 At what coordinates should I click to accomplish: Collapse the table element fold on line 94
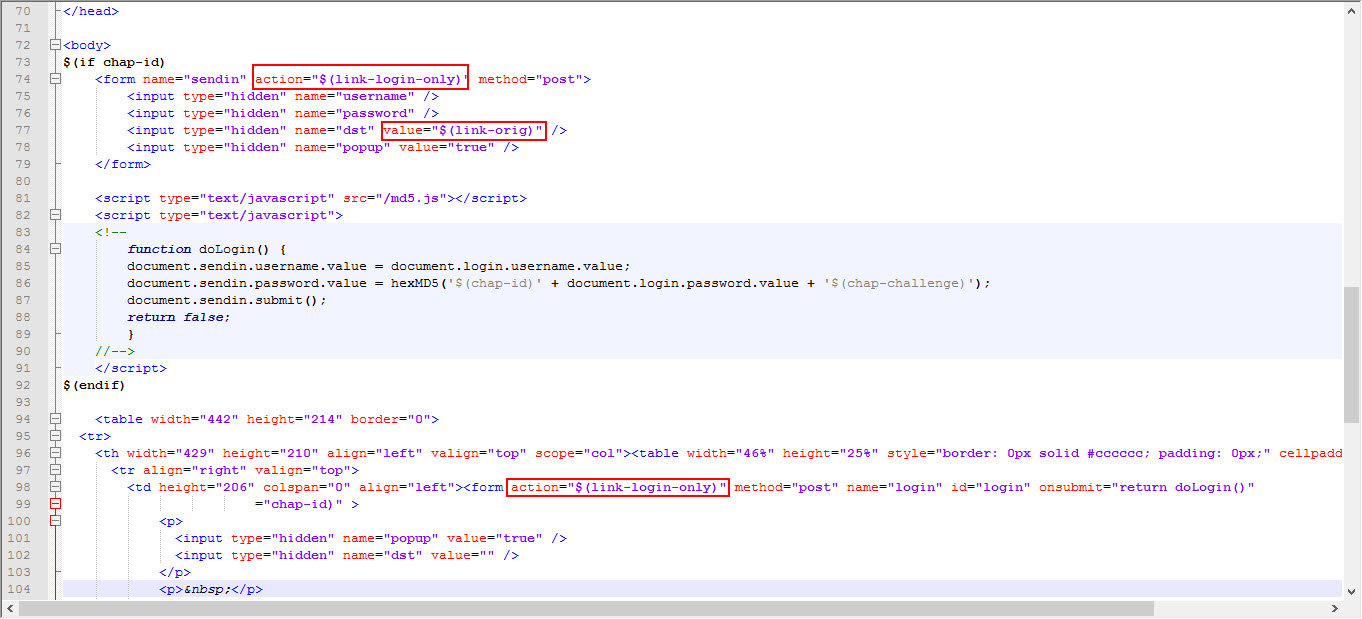coord(55,419)
